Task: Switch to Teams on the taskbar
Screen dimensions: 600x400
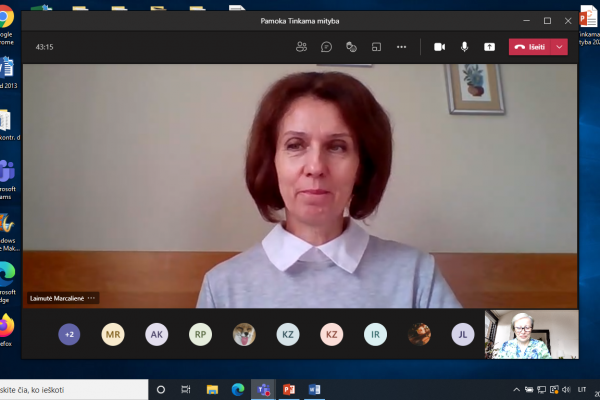Action: [x=263, y=390]
